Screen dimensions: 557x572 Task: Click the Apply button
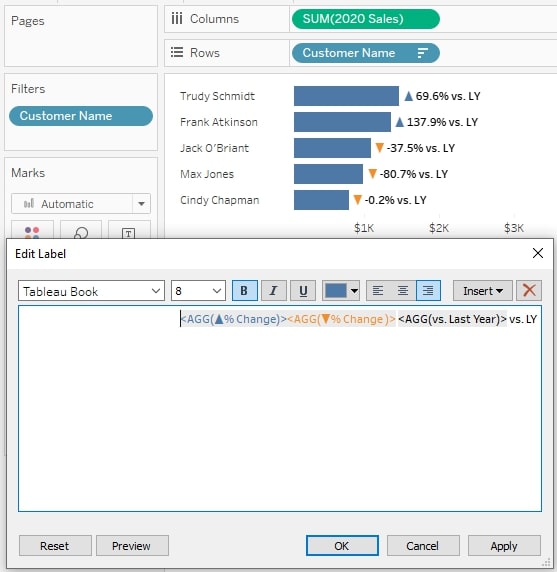[x=504, y=546]
